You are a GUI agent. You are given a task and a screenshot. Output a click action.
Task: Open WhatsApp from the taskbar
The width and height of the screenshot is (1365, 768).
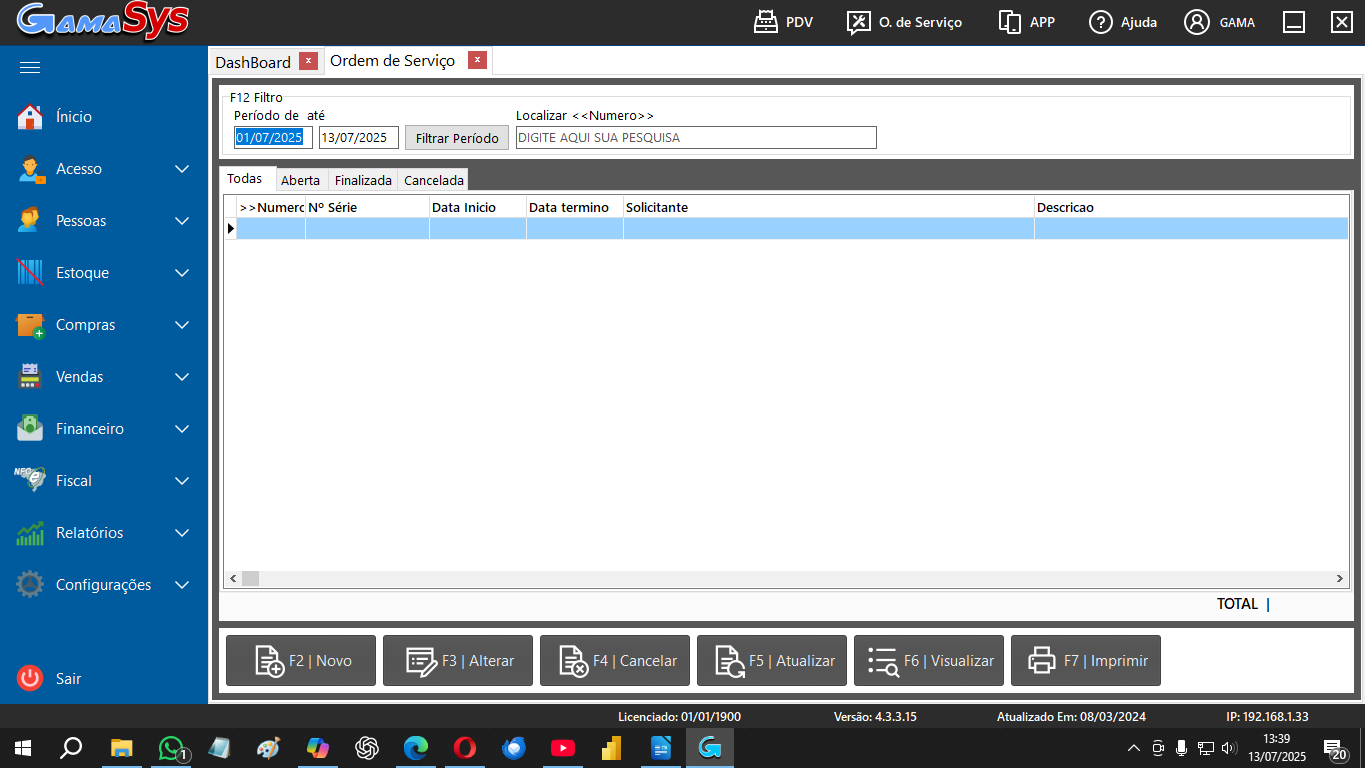point(172,748)
